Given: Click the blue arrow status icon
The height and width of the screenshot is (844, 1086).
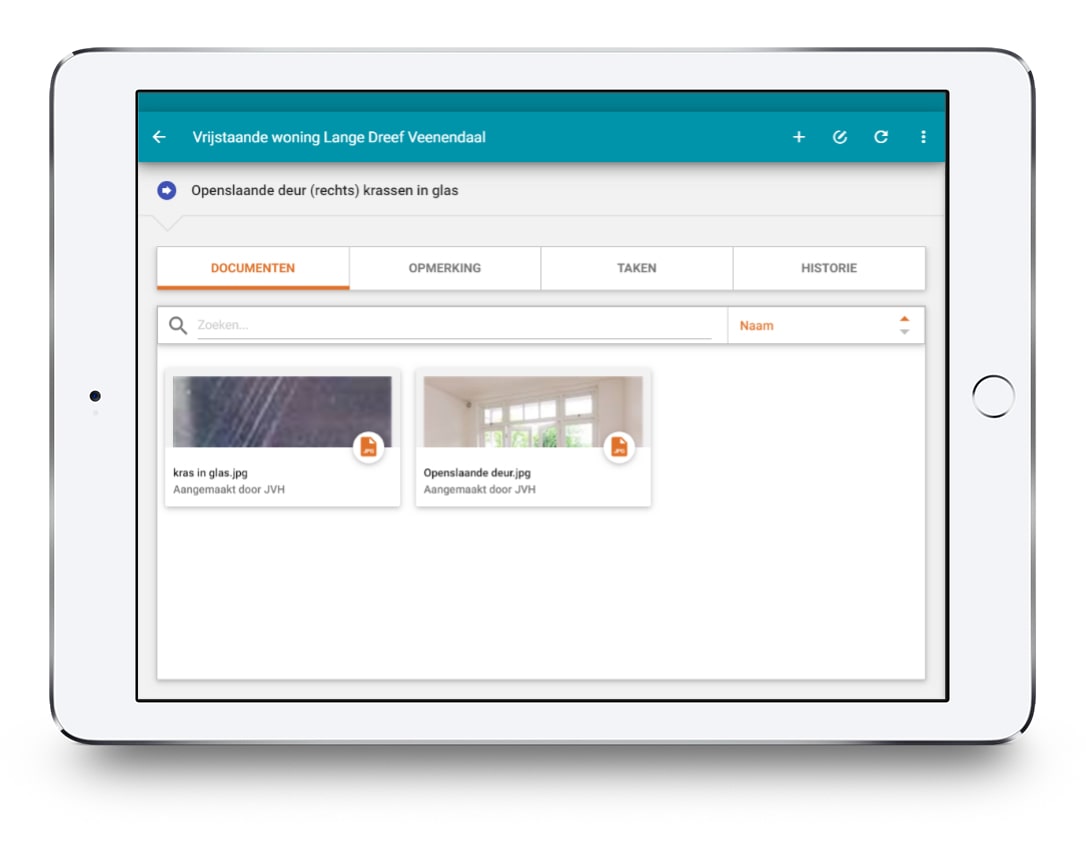Looking at the screenshot, I should pos(166,190).
